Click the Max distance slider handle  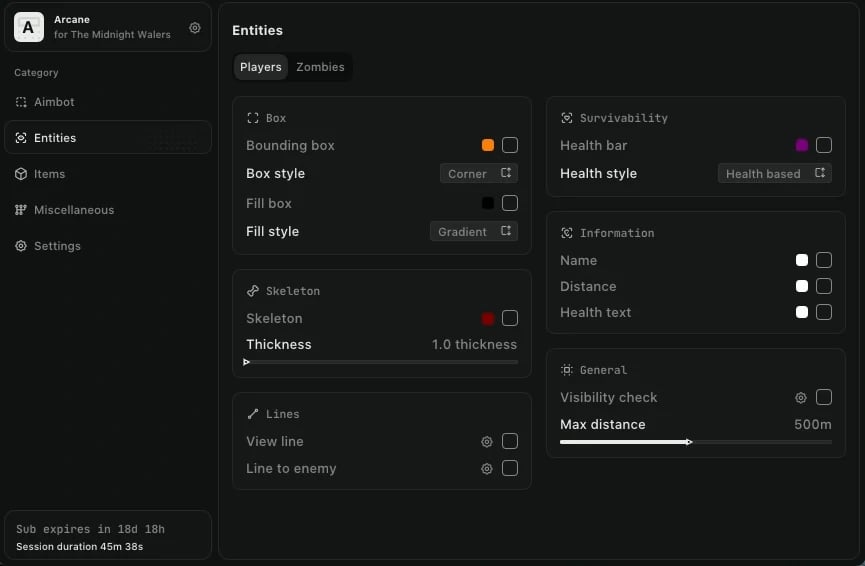(x=689, y=441)
